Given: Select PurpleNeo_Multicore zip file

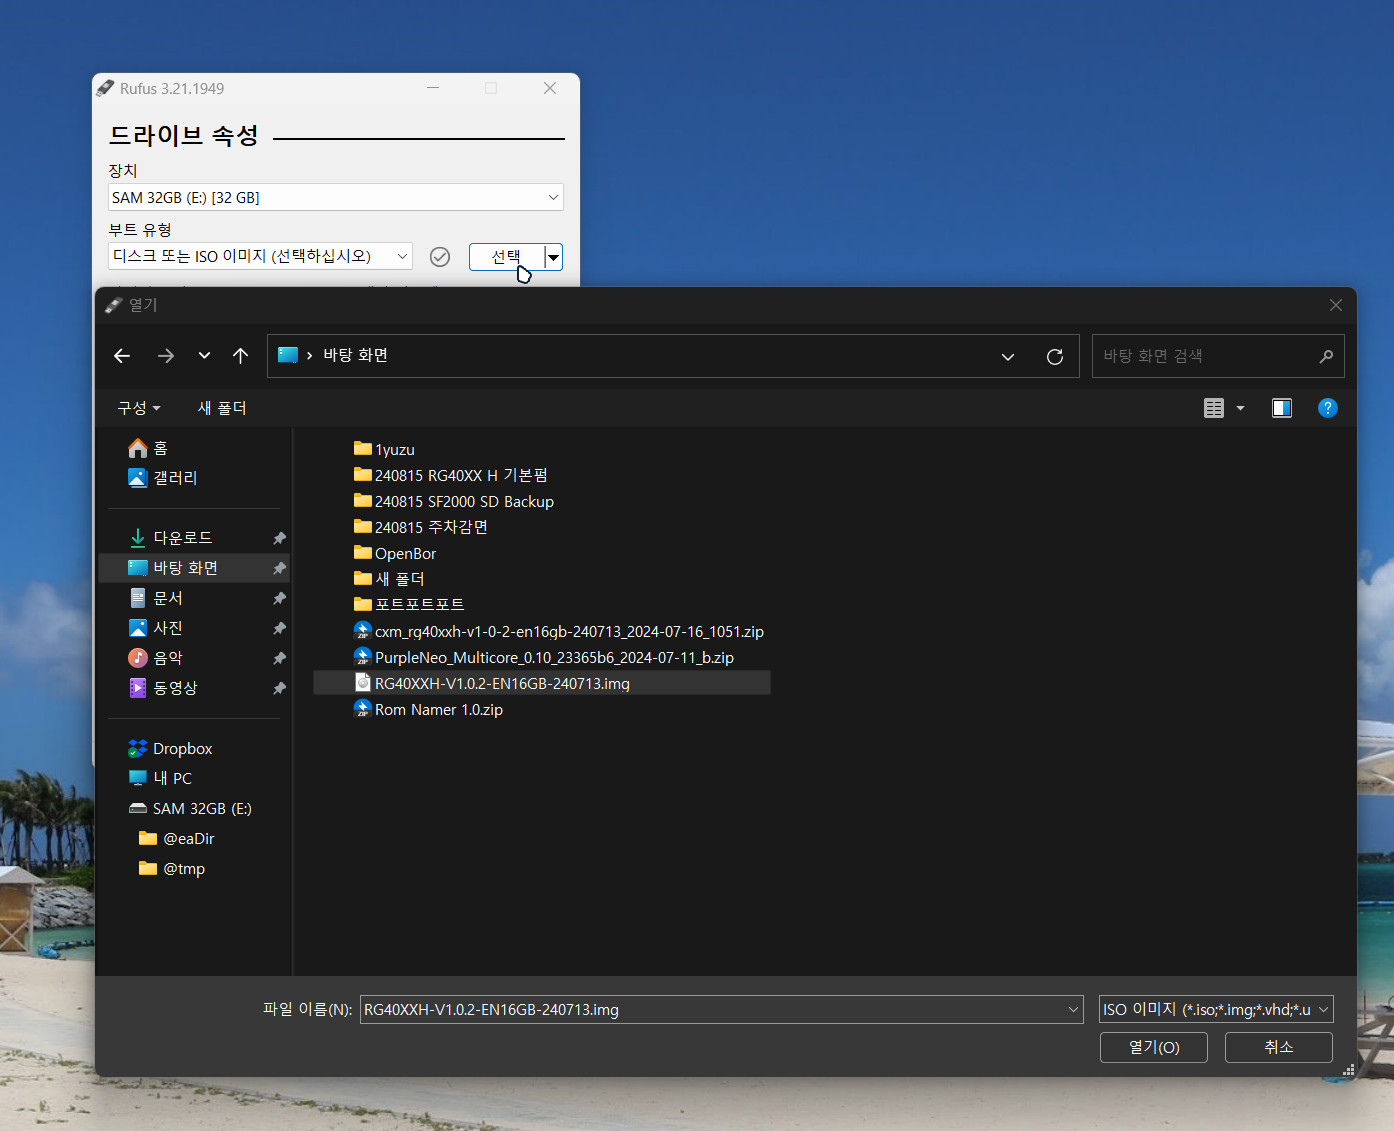Looking at the screenshot, I should [544, 657].
